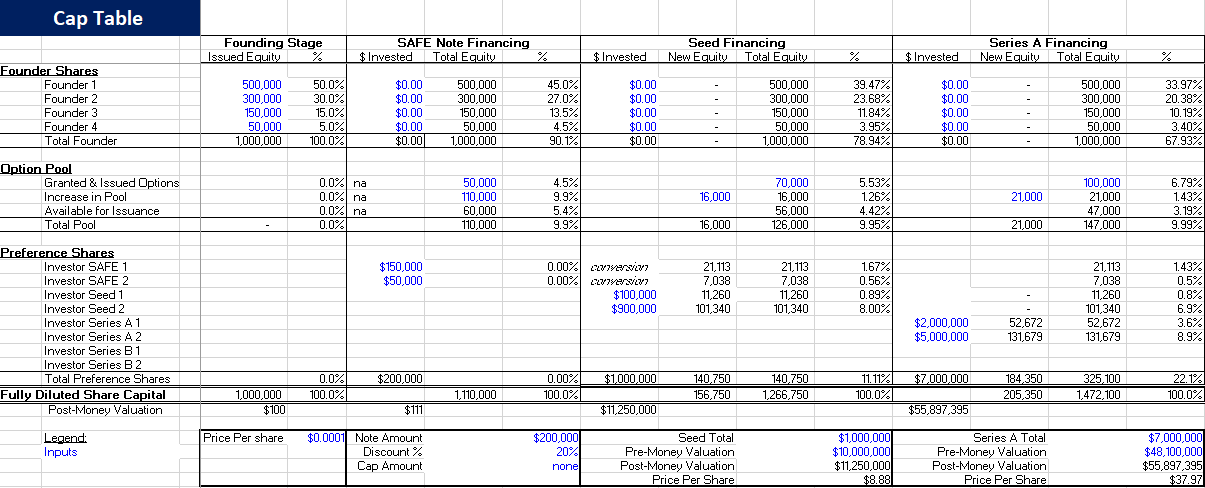Viewport: 1205px width, 488px height.
Task: Click the Total Founder row label
Action: click(81, 141)
